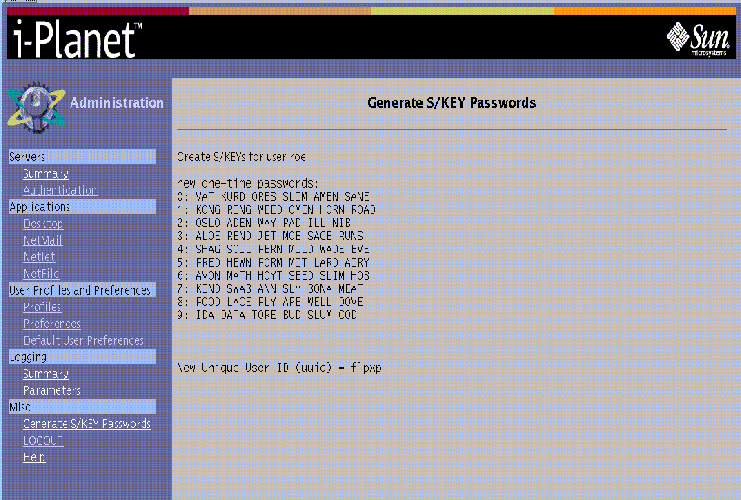Click password line 8 starting FOOD LACE
Screen dimensions: 741x500
tap(270, 302)
